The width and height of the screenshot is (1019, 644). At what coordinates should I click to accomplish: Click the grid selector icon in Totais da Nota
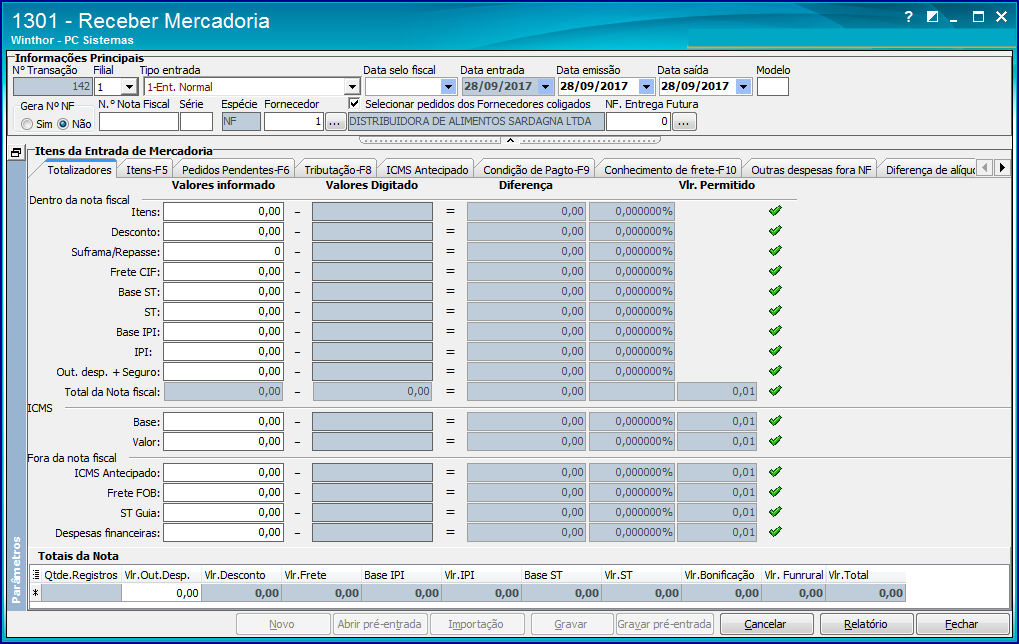tap(36, 575)
